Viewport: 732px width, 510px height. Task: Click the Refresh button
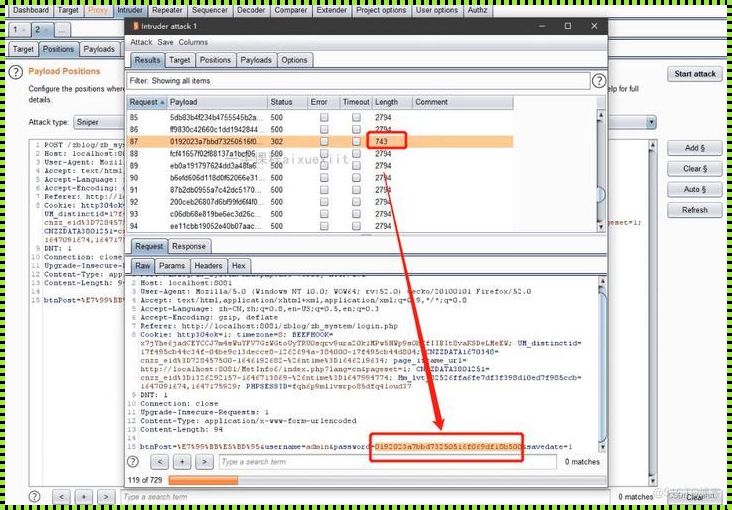(695, 210)
